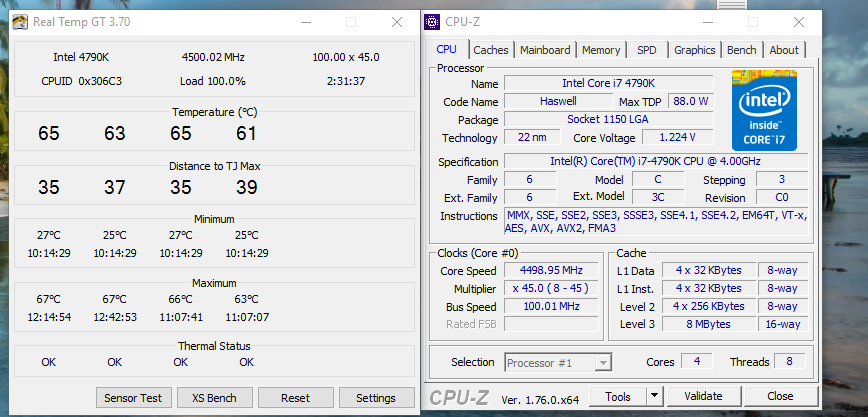Start the XS Bench benchmark
Screen dimensions: 868x417
pos(214,398)
